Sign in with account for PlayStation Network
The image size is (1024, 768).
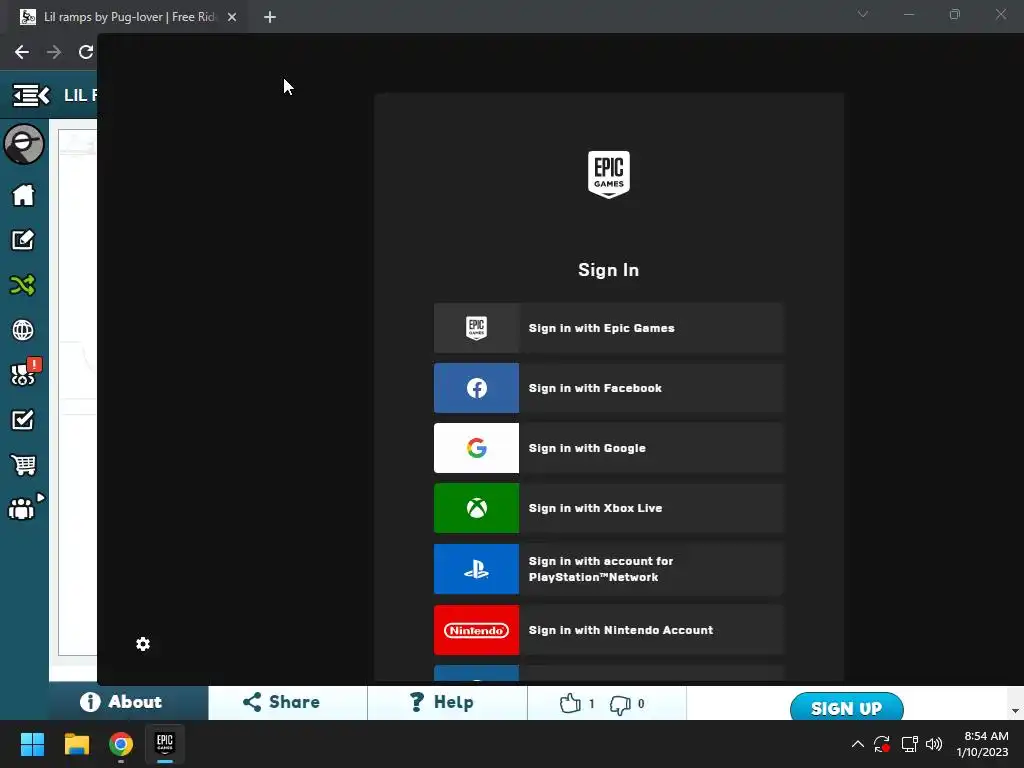(608, 569)
